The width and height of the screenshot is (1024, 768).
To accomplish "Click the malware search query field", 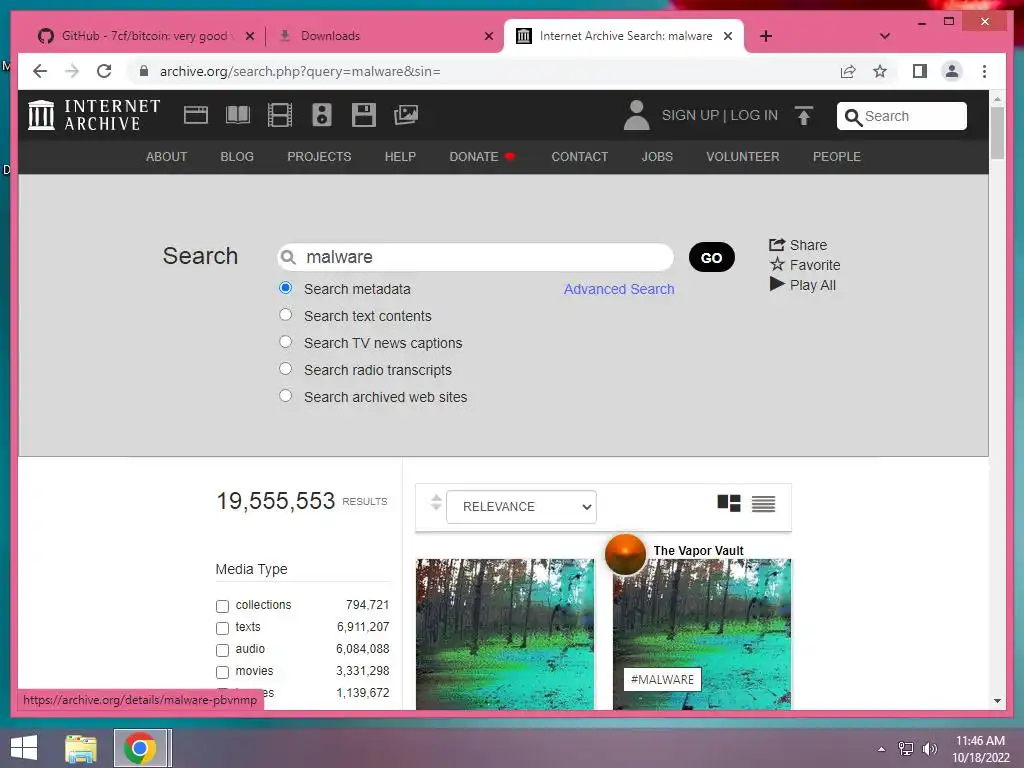I will pyautogui.click(x=475, y=257).
